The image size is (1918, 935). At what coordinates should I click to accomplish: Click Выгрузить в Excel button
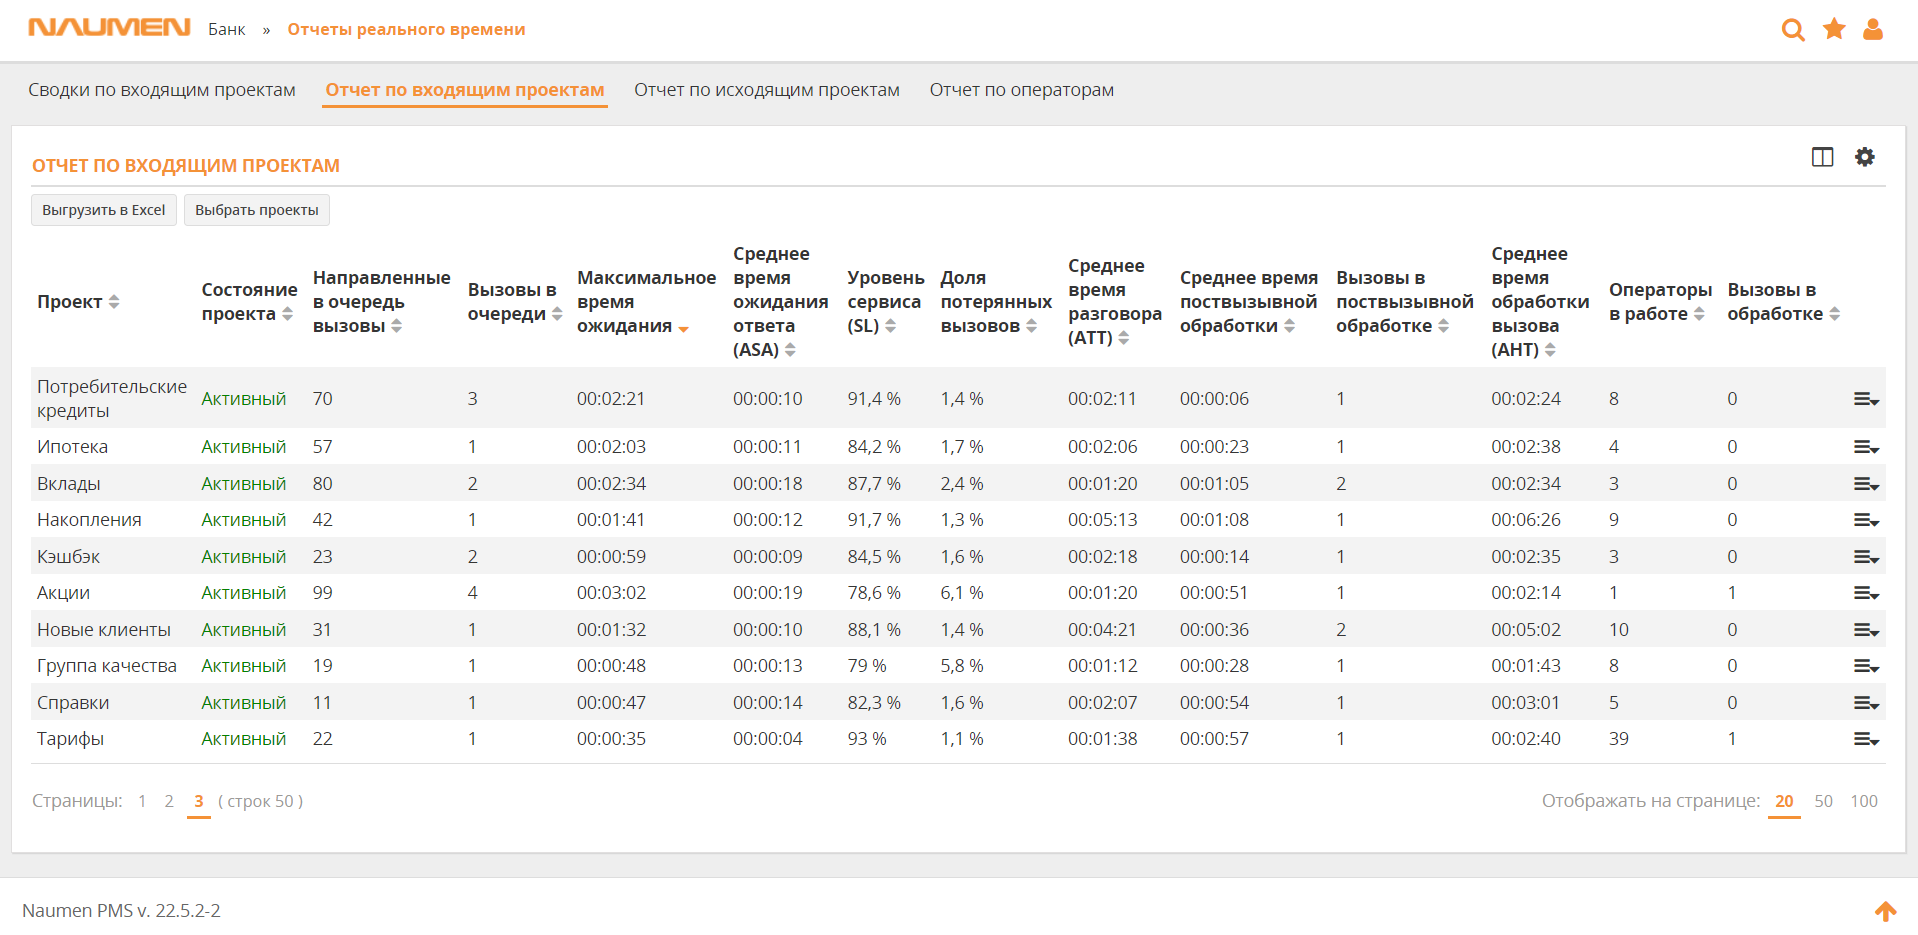pos(104,210)
